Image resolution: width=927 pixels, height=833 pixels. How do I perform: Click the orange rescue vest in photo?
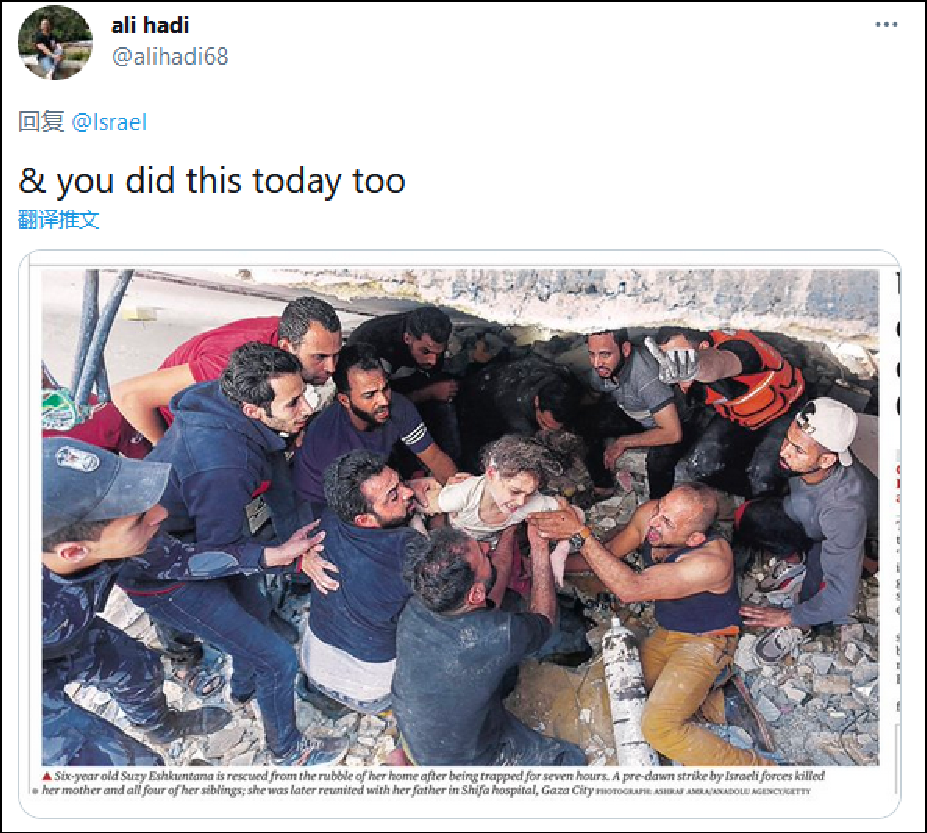(x=752, y=378)
